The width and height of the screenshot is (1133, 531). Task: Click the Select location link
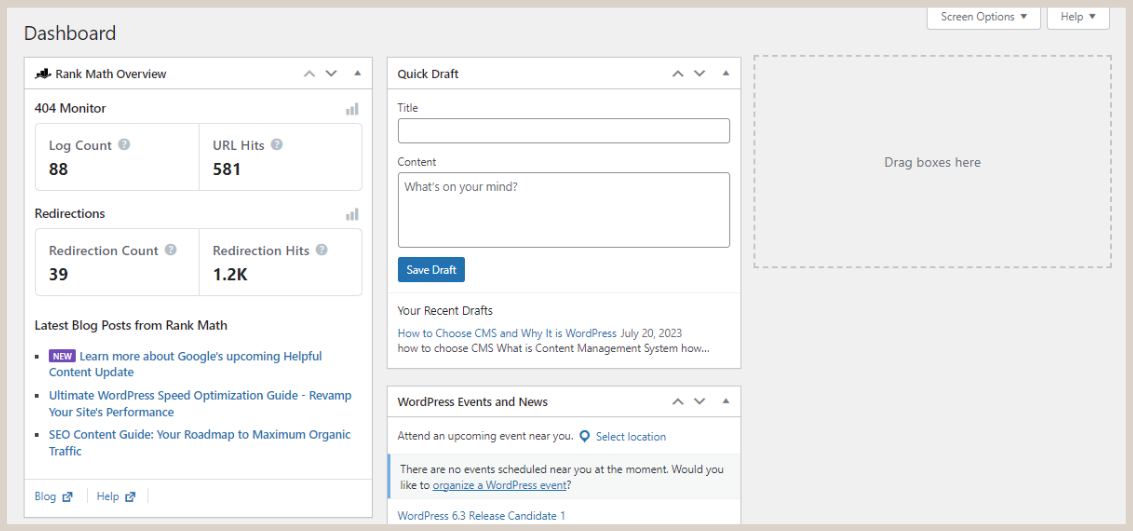point(631,436)
